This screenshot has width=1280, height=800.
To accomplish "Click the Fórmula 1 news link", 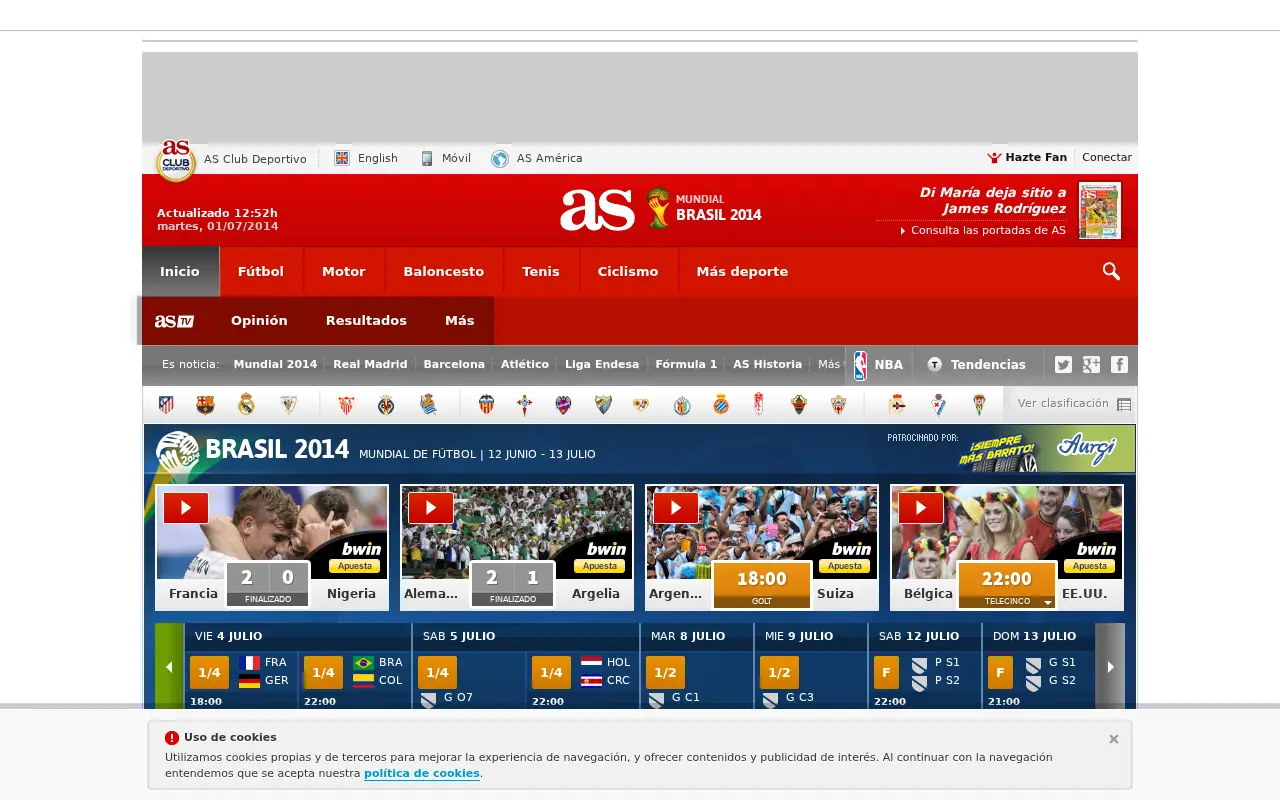I will coord(686,364).
